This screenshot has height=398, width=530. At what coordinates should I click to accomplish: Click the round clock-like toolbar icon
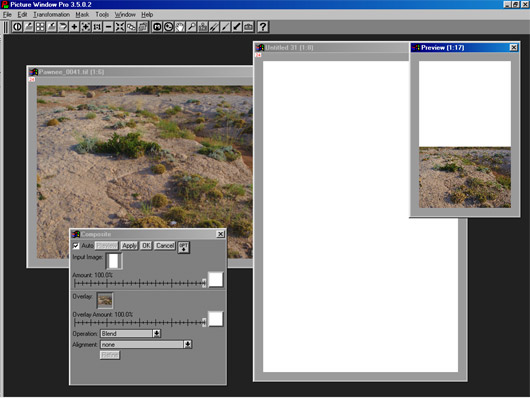click(169, 27)
